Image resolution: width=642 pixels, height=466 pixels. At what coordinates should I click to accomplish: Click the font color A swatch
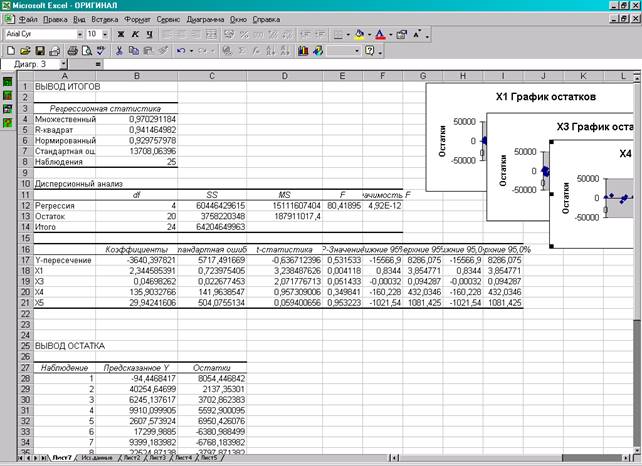pos(381,34)
